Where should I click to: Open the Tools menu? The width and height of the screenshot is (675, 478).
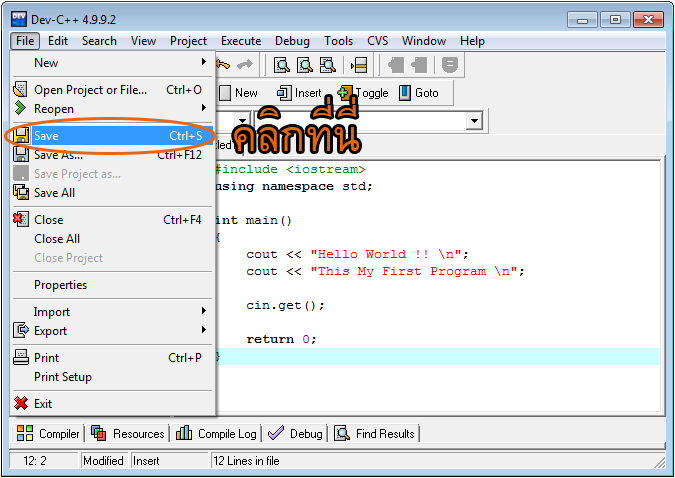(x=338, y=41)
